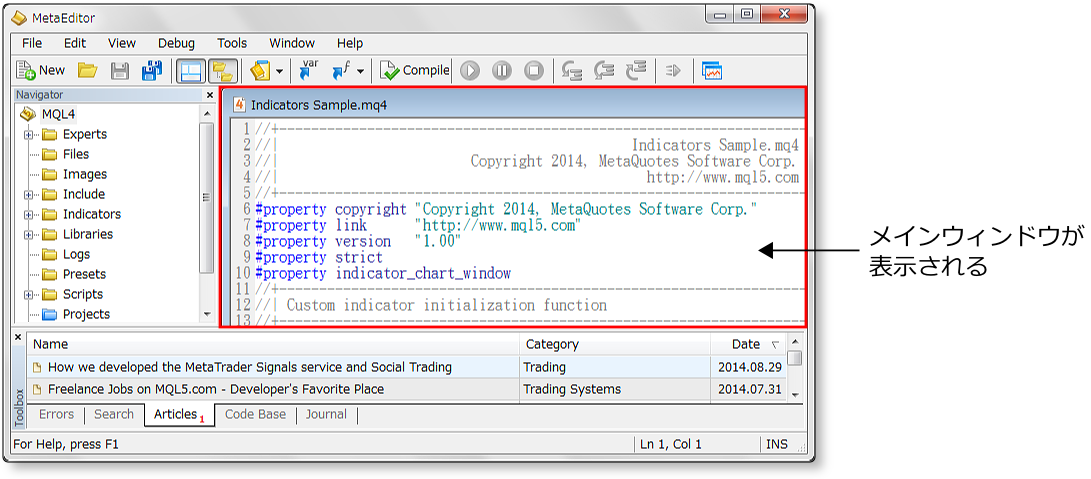
Task: Close the Navigator panel
Action: click(x=209, y=95)
